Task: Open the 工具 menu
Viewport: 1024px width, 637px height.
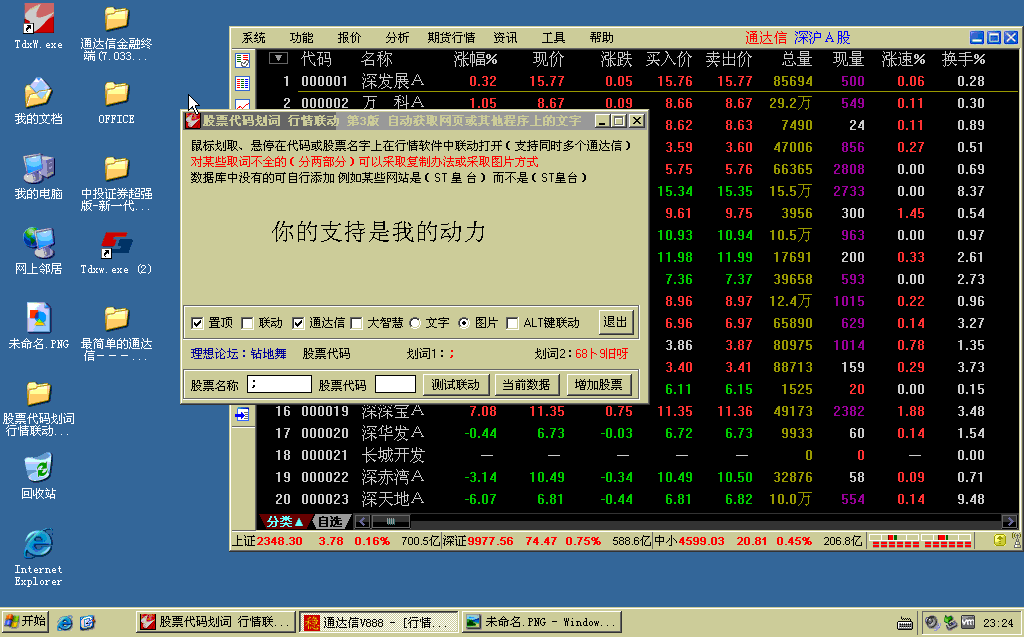Action: [553, 38]
